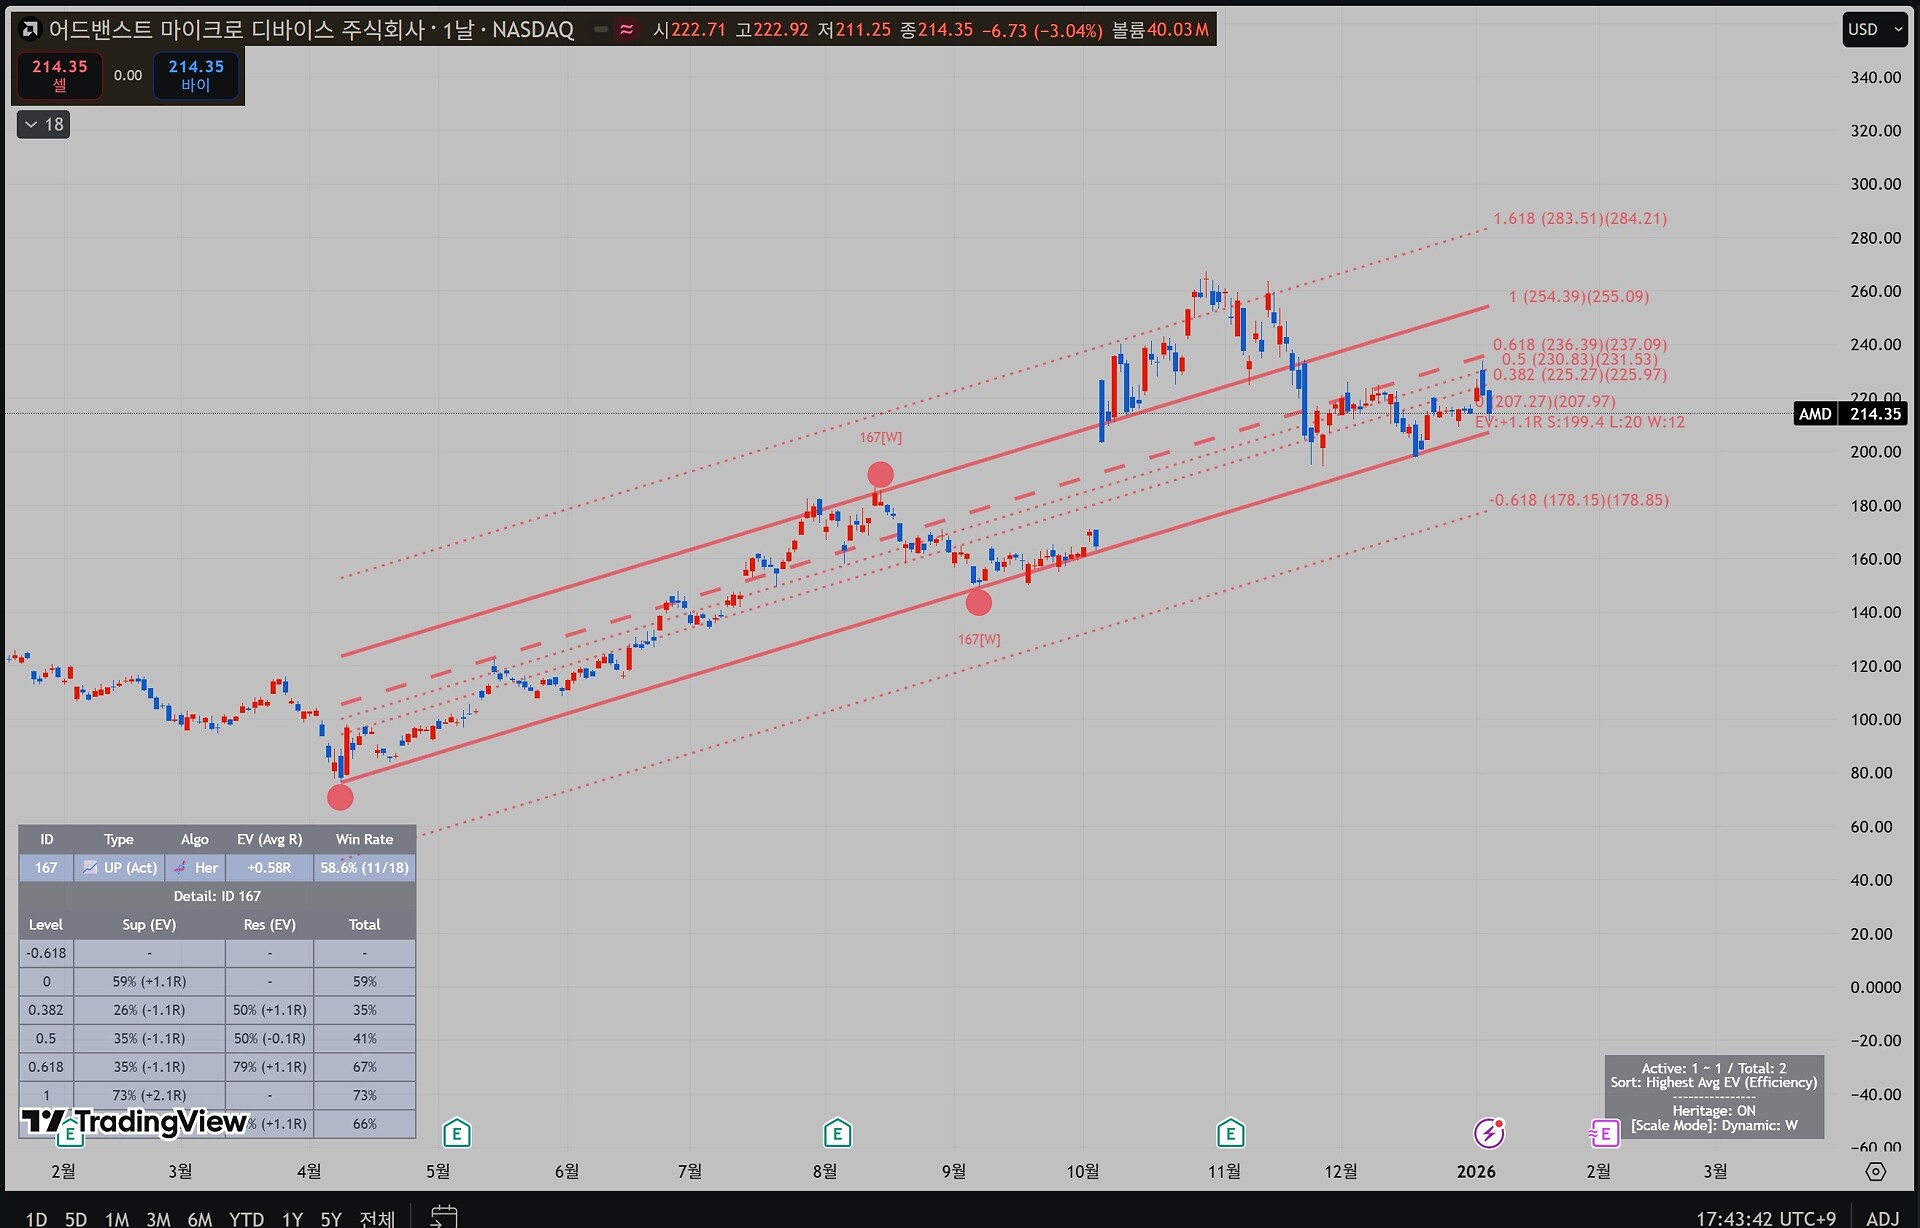
Task: Open the go-to-date calendar icon
Action: [x=443, y=1216]
